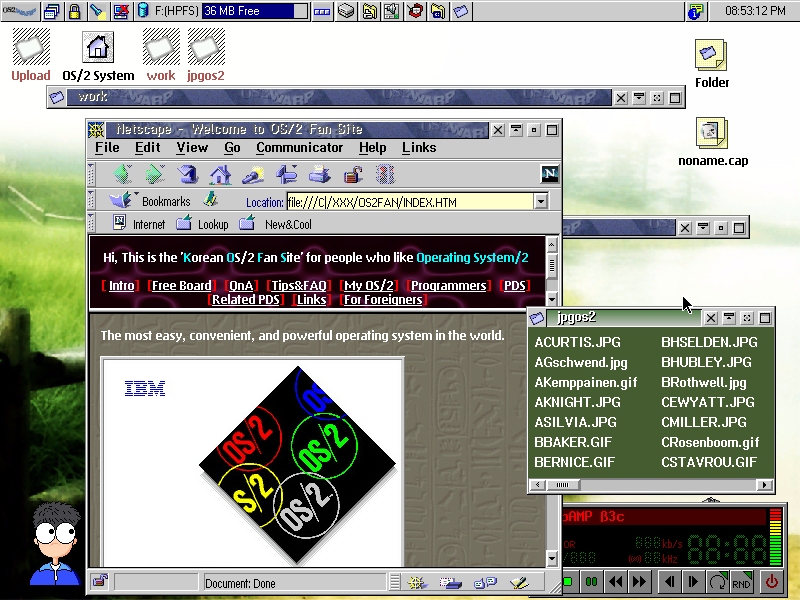Follow the Tips&FAQ link
The width and height of the screenshot is (800, 600).
pyautogui.click(x=299, y=286)
